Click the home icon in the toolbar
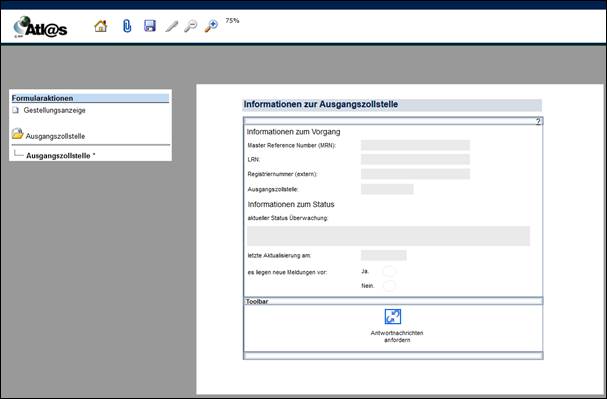The image size is (607, 399). click(101, 26)
